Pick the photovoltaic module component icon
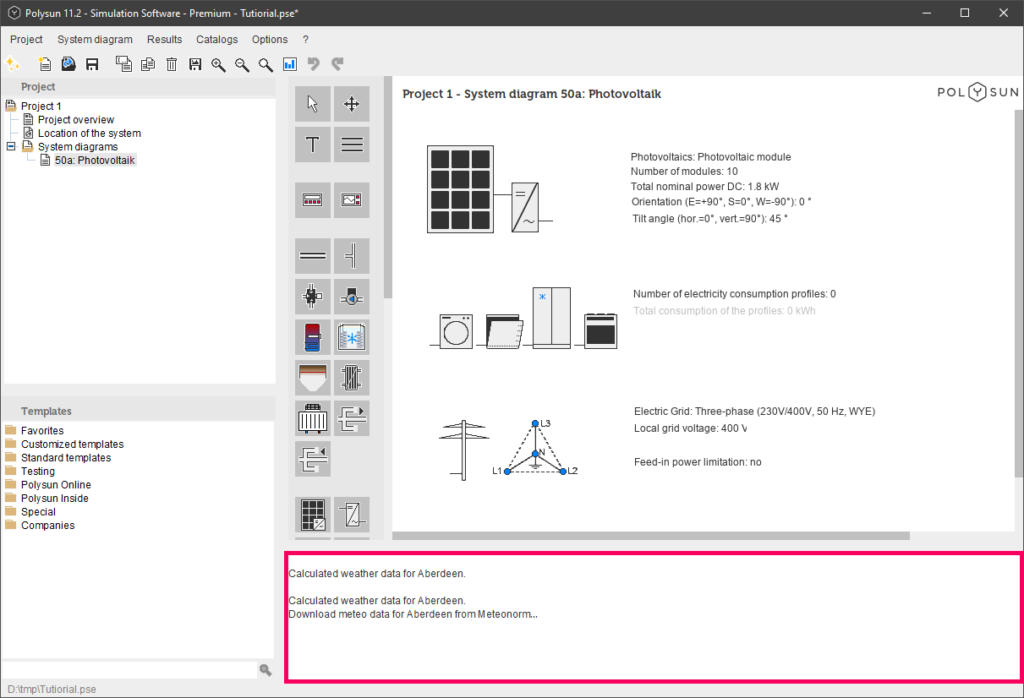Screen dimensions: 1024x698 (313, 515)
